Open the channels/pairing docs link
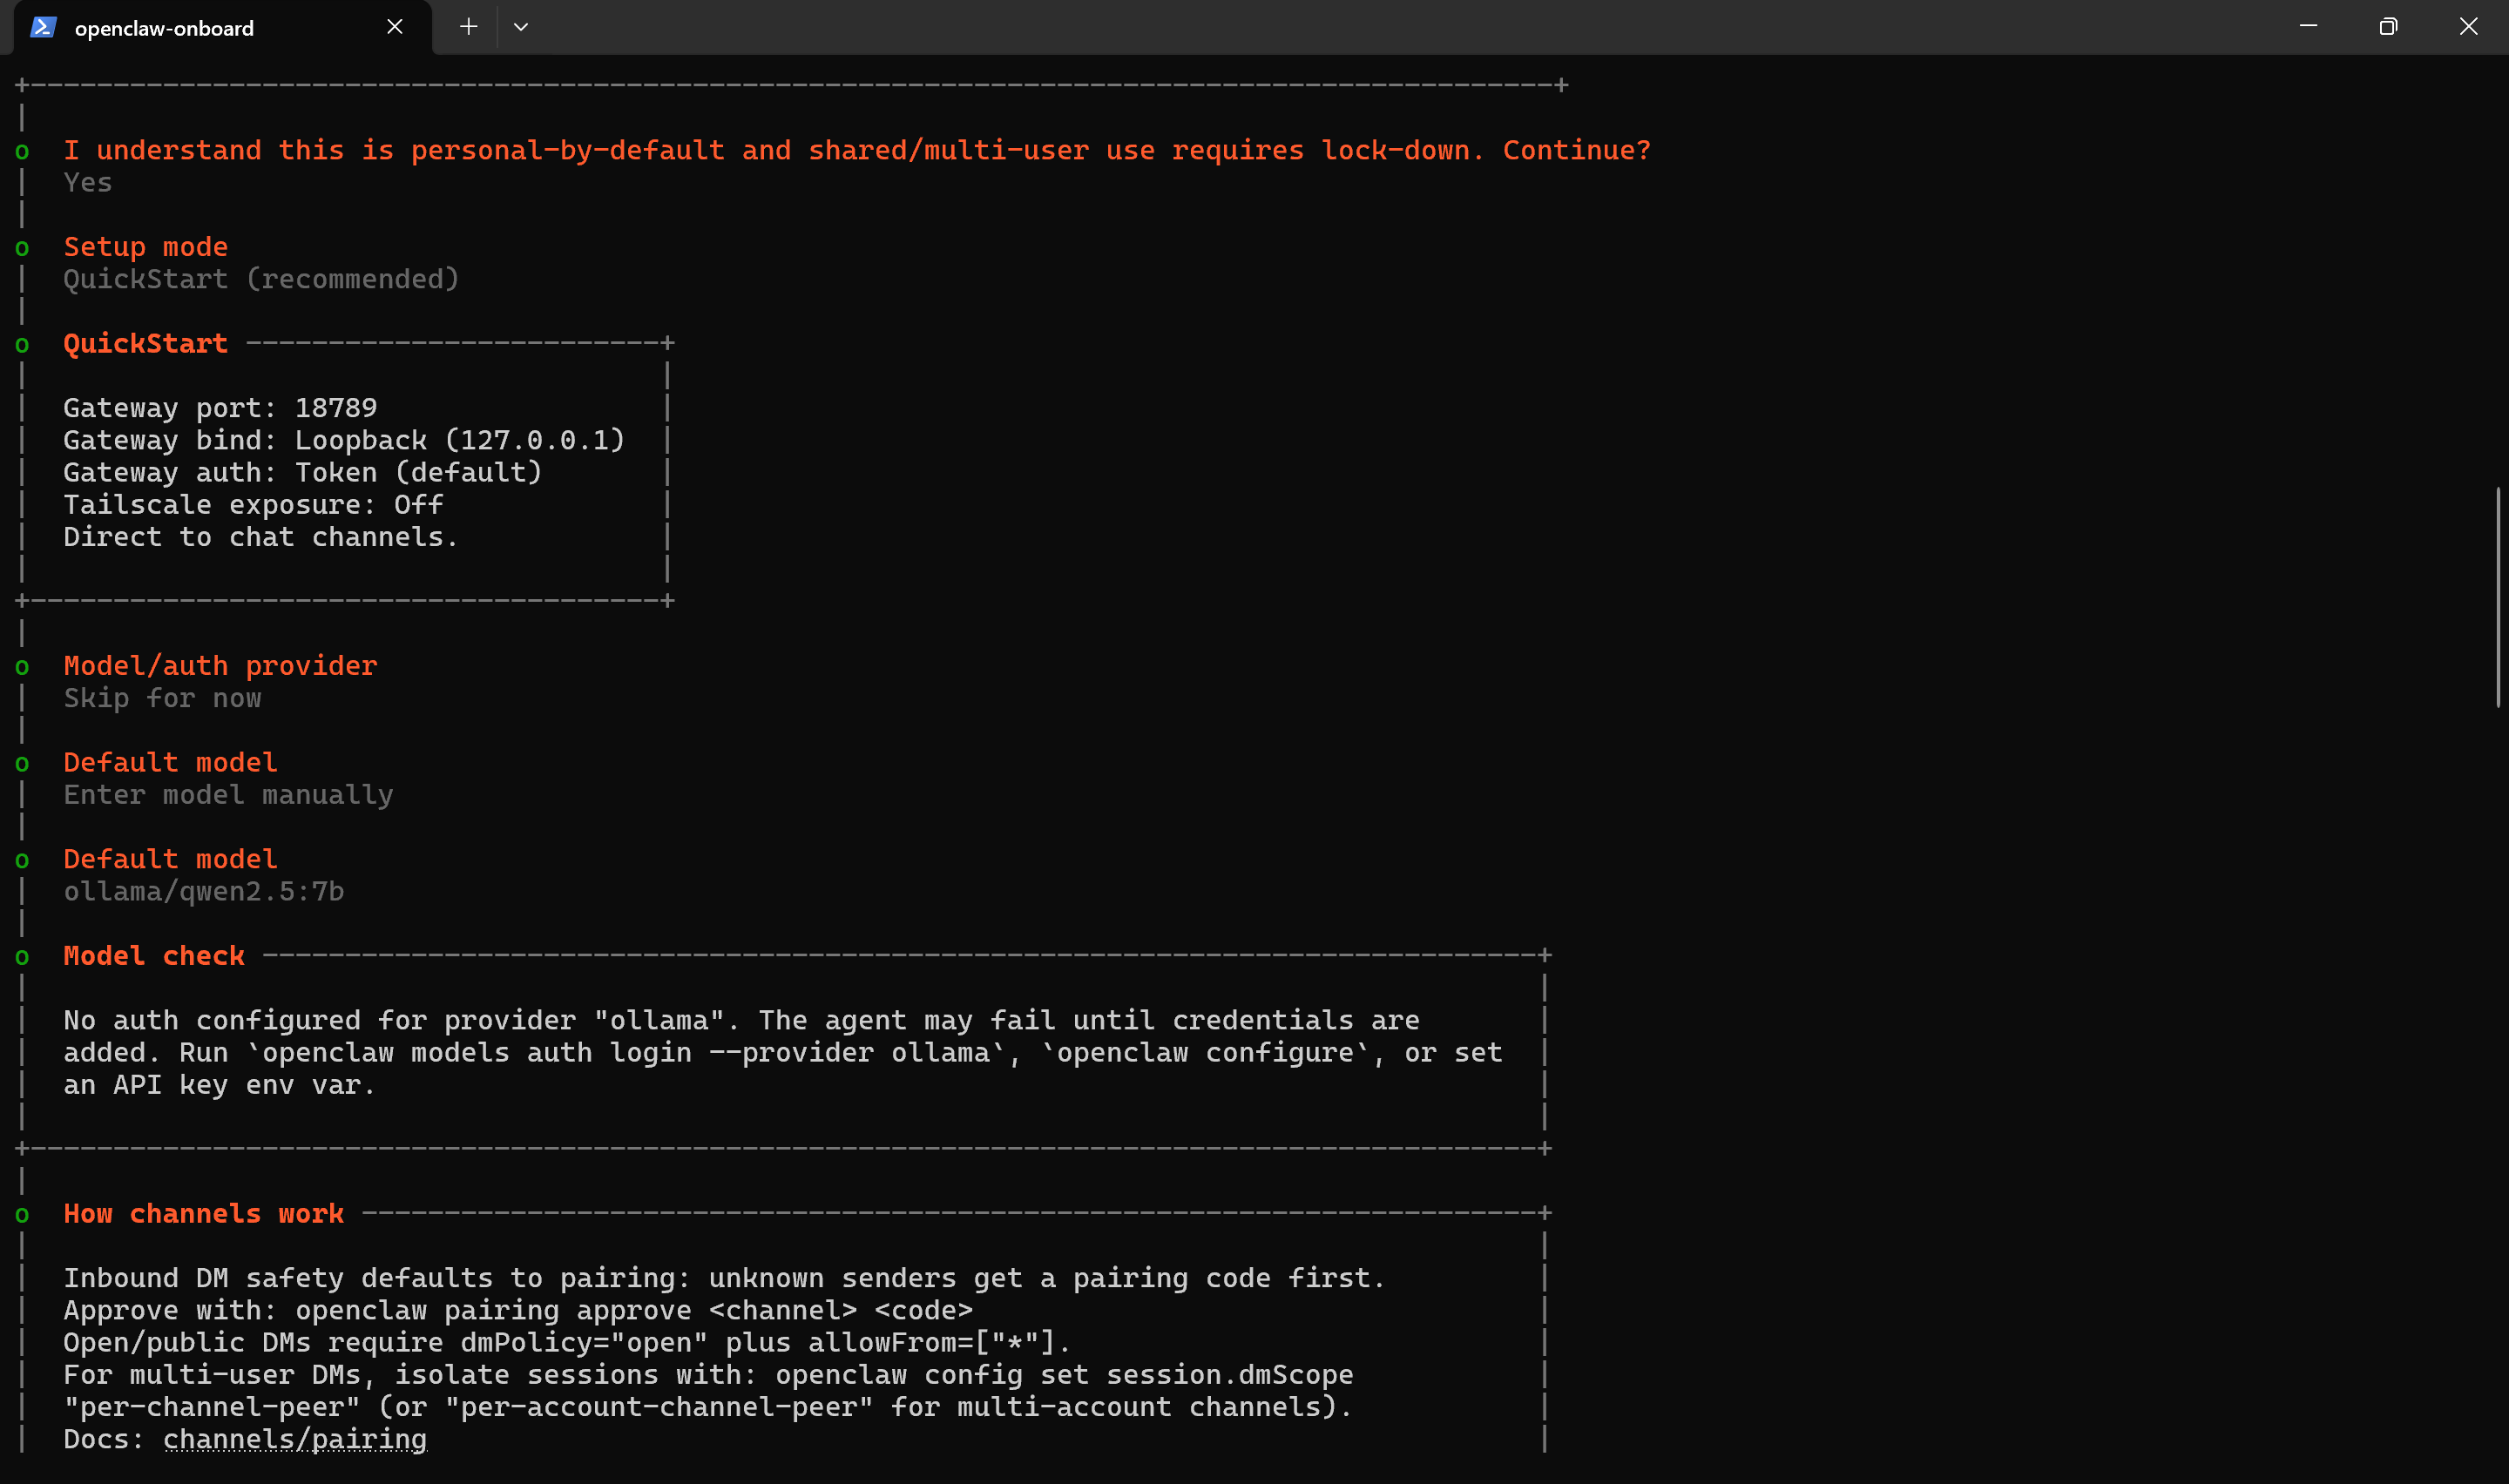Screen dimensions: 2509x1484 tap(295, 1439)
